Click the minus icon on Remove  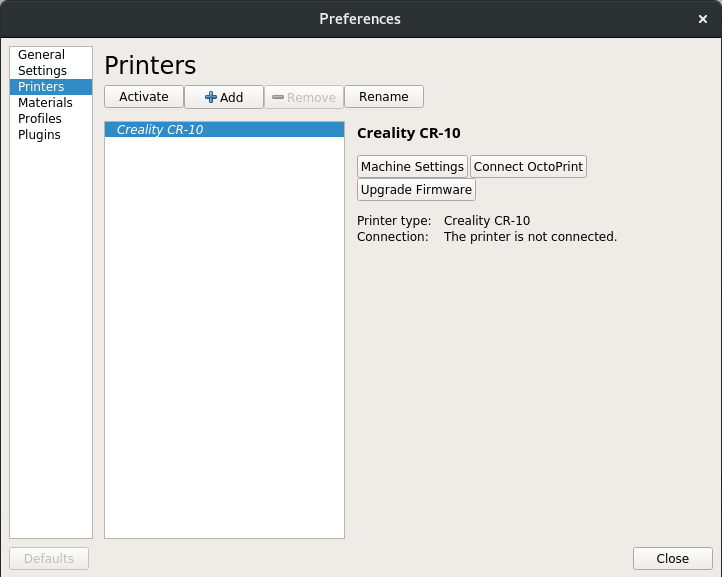tap(278, 97)
